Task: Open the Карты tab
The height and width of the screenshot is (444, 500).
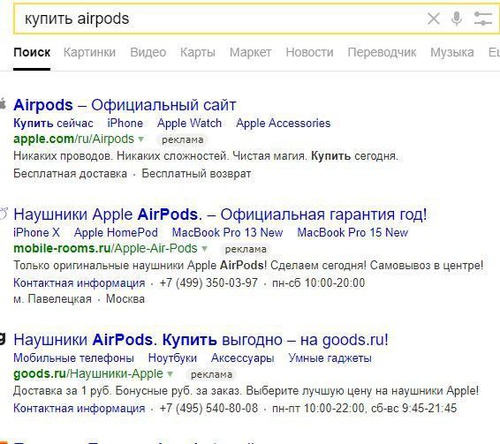Action: tap(198, 53)
